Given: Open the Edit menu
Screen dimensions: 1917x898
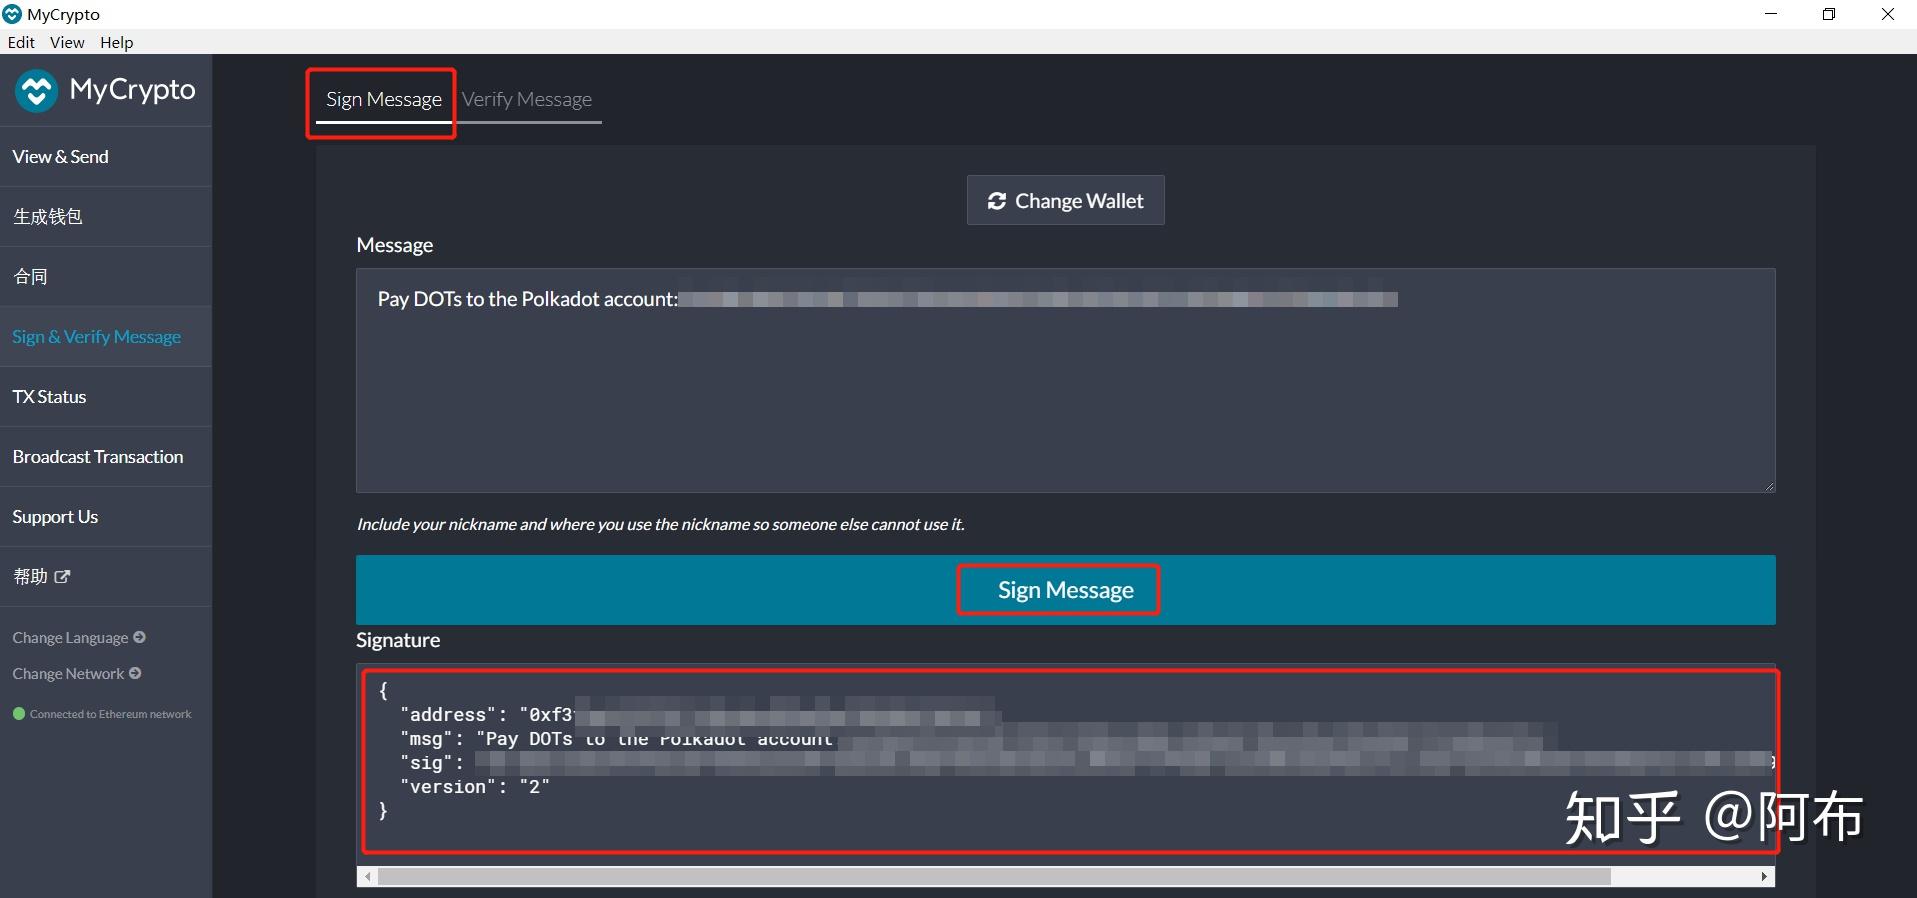Looking at the screenshot, I should (x=21, y=42).
